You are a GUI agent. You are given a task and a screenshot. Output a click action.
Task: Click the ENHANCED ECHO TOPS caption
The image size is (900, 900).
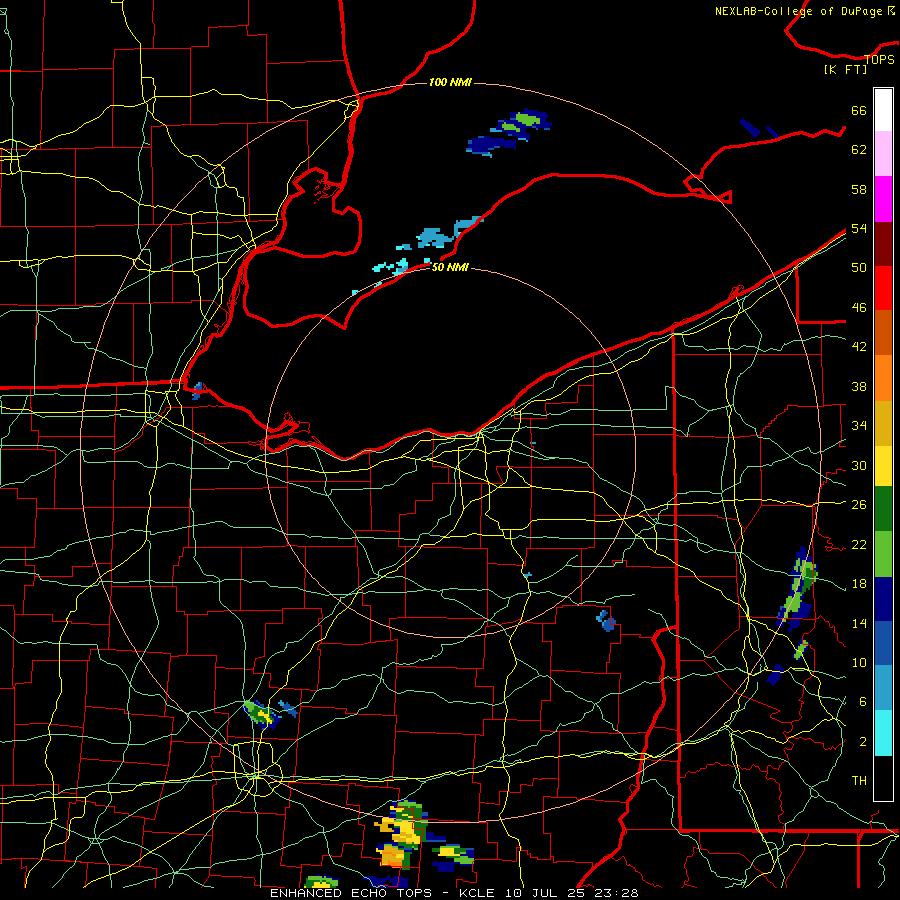click(x=351, y=893)
